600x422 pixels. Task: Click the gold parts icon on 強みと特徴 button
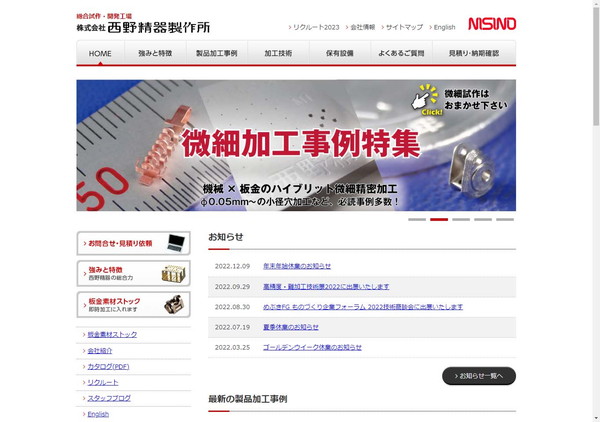[x=174, y=274]
